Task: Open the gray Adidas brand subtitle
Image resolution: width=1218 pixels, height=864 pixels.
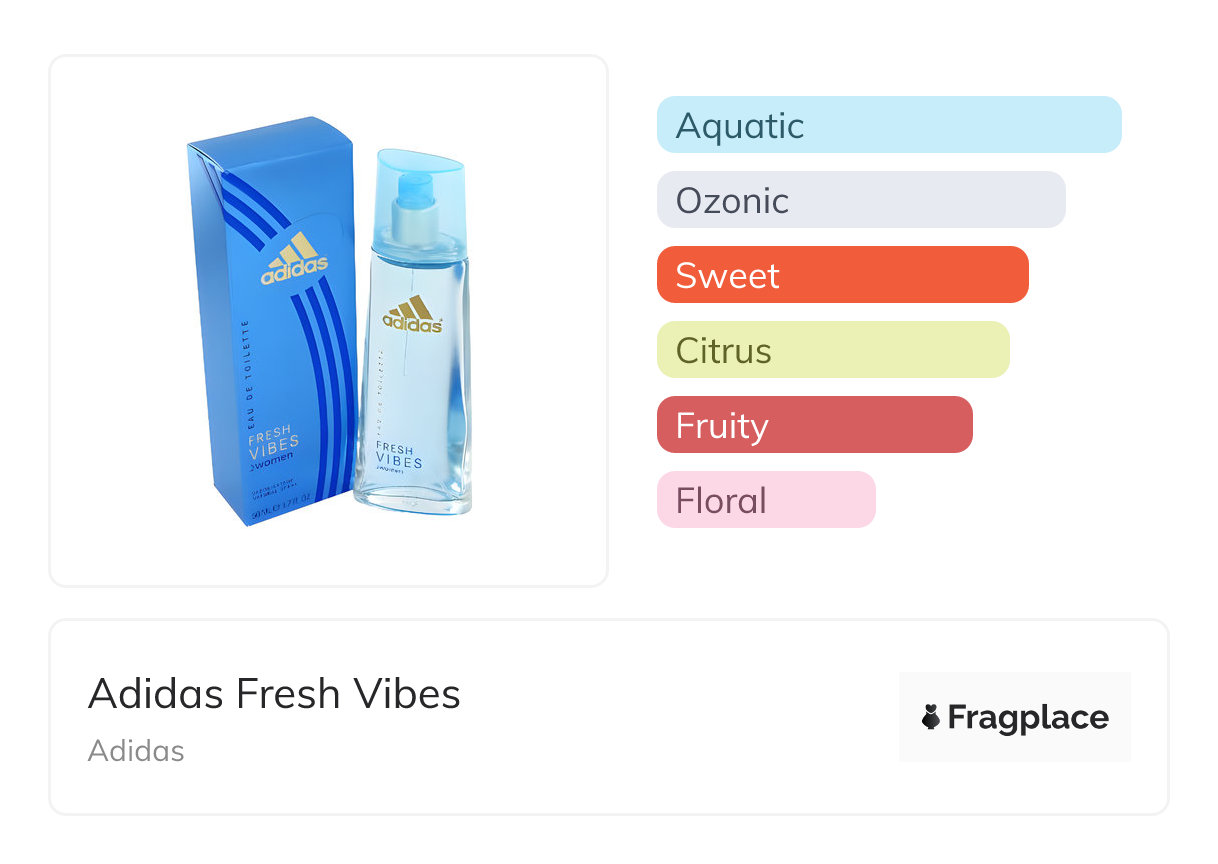Action: click(x=136, y=751)
